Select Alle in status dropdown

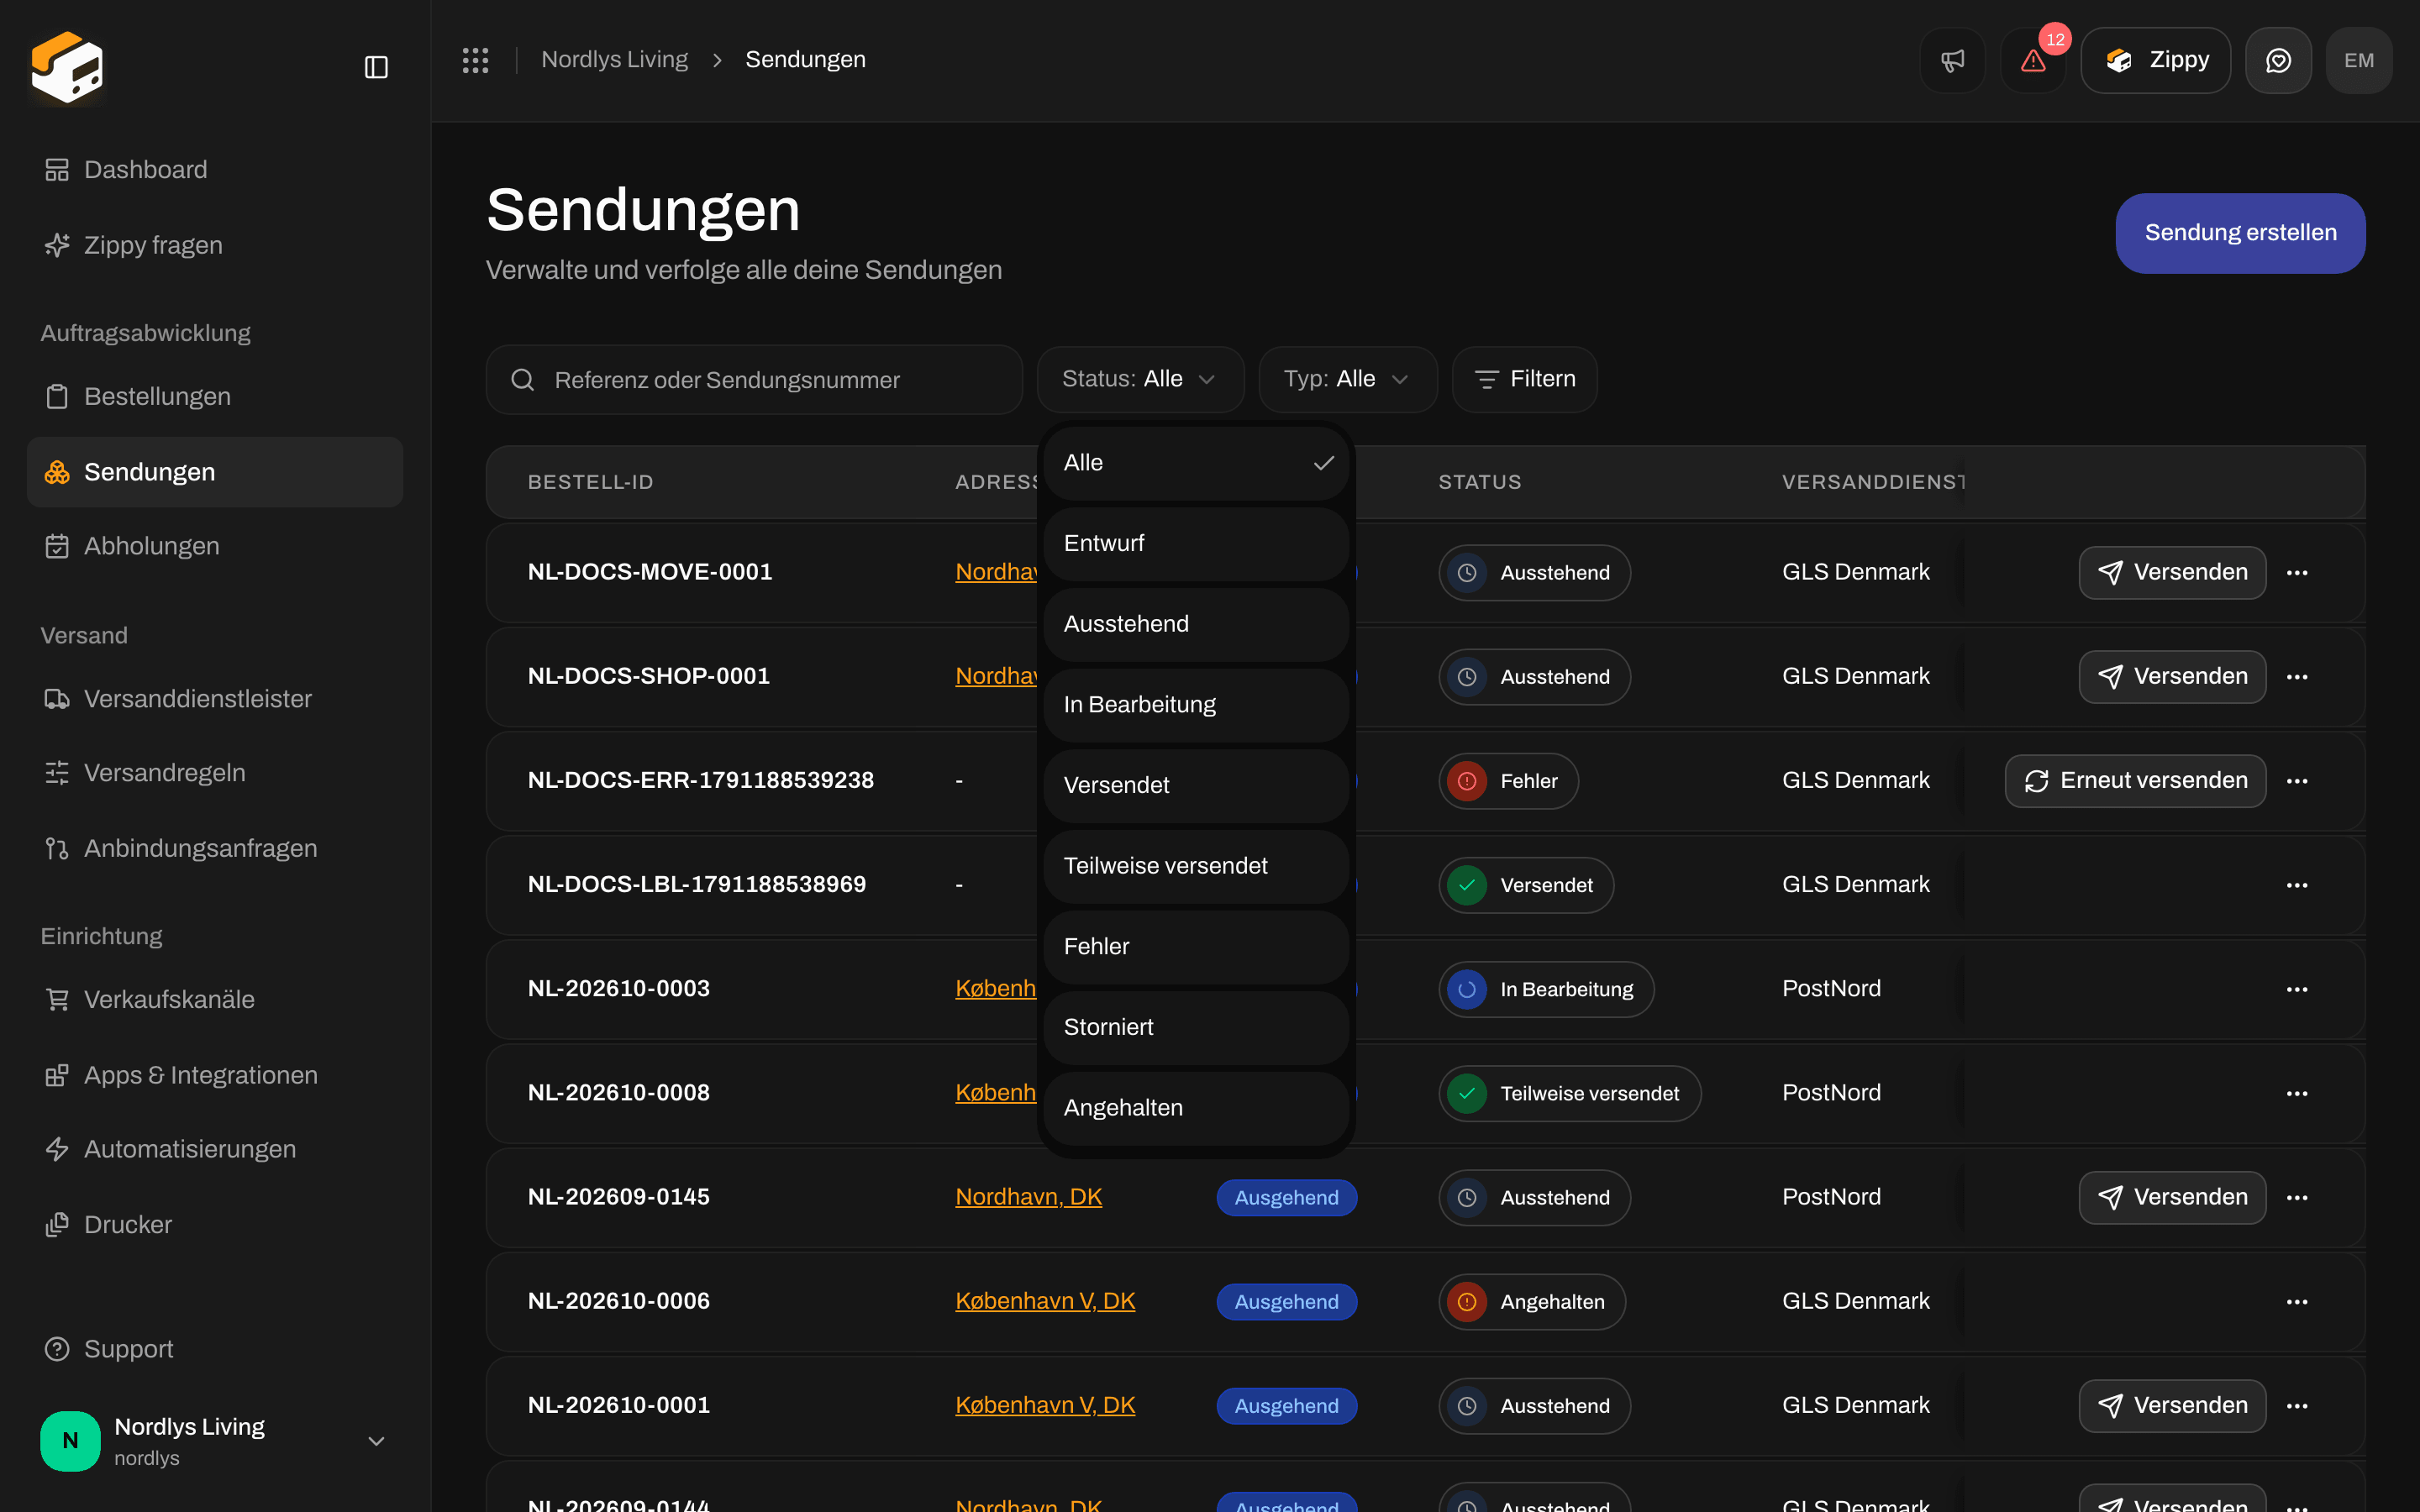(x=1196, y=463)
